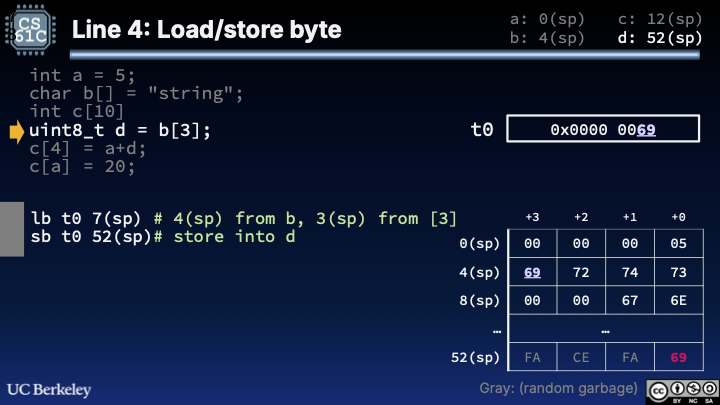This screenshot has width=720, height=405.
Task: Click the lb t0 7(sp) instruction
Action: click(88, 218)
